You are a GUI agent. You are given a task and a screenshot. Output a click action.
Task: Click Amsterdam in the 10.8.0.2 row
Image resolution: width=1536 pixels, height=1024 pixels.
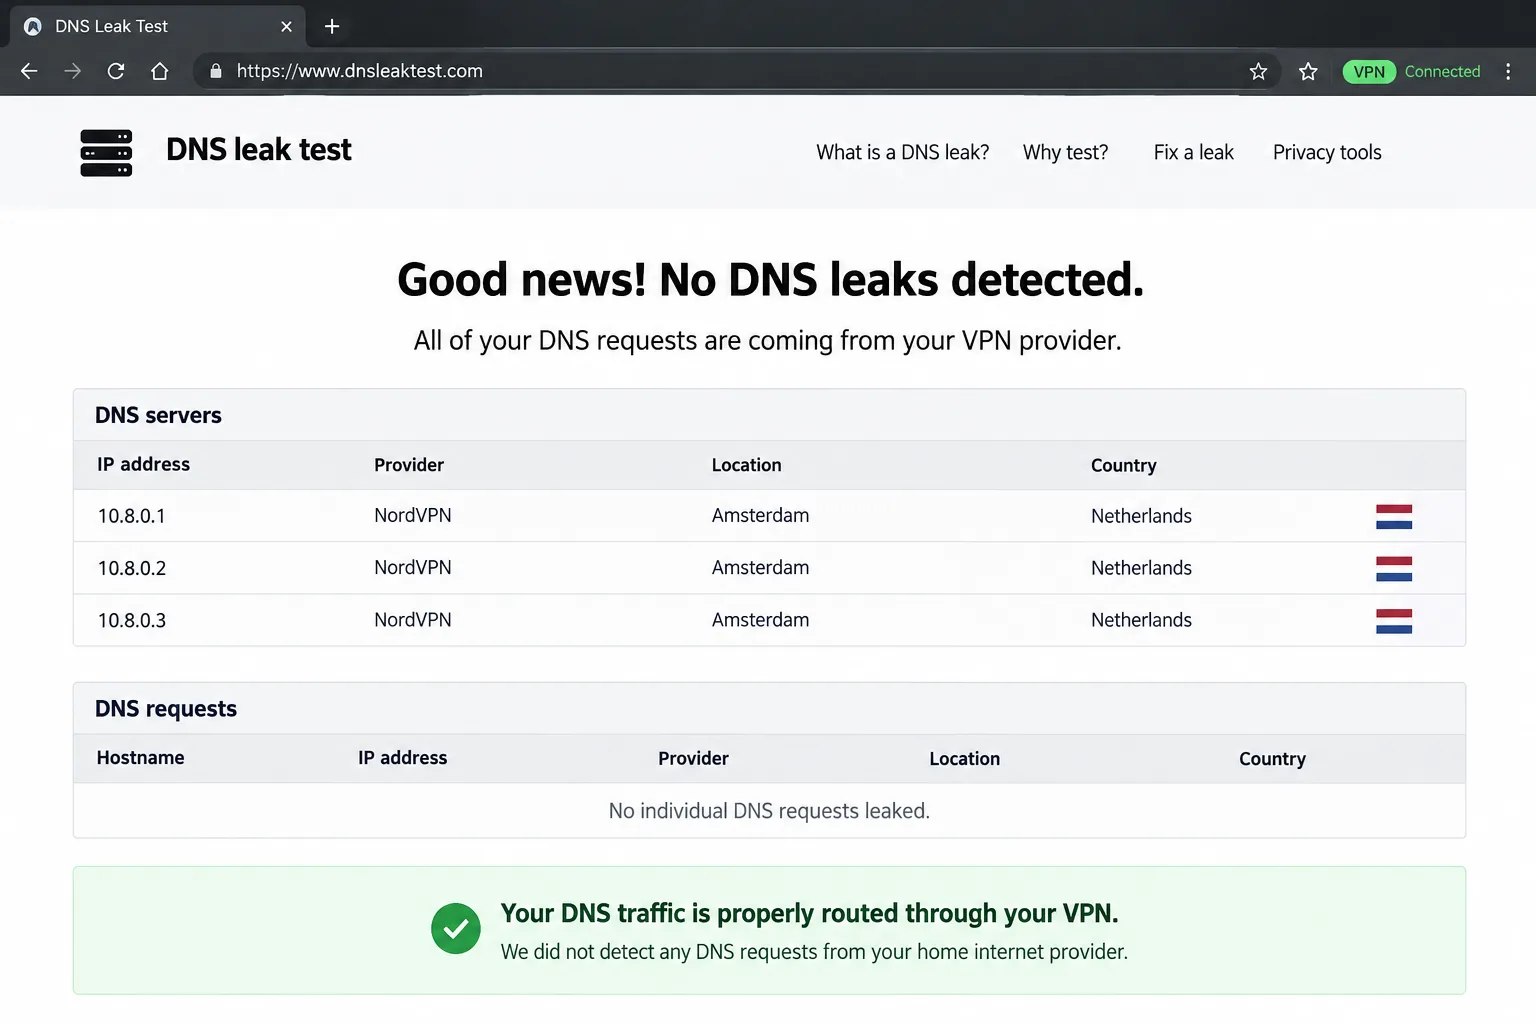(x=760, y=567)
